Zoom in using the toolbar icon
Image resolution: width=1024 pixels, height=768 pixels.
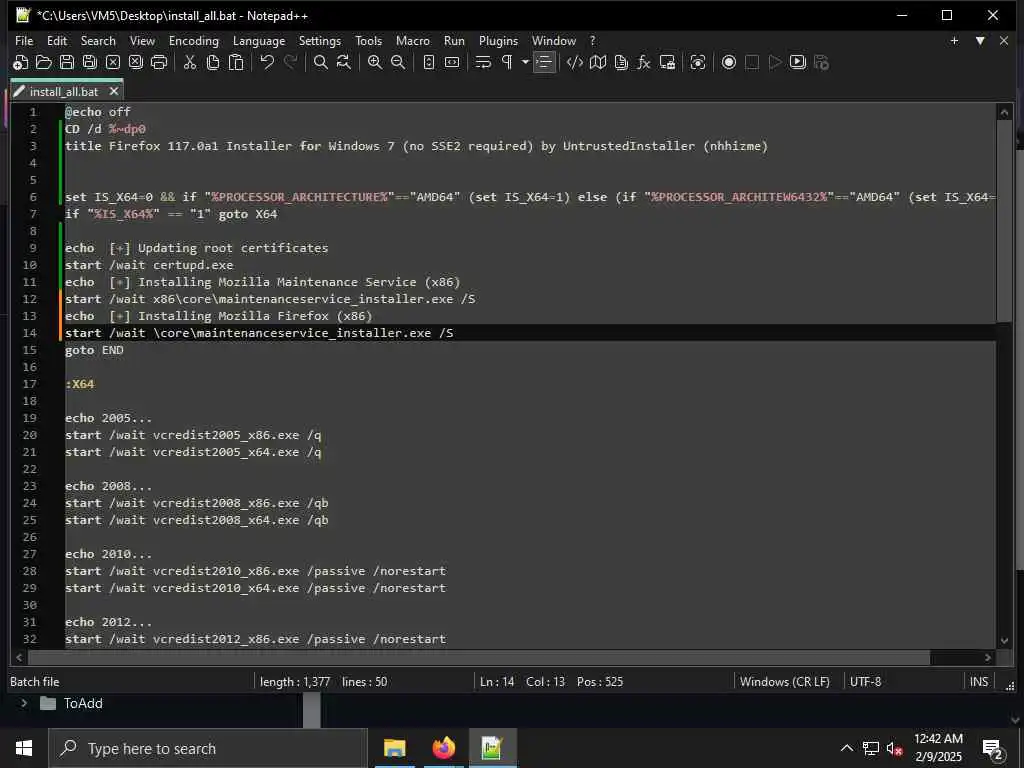tap(374, 63)
